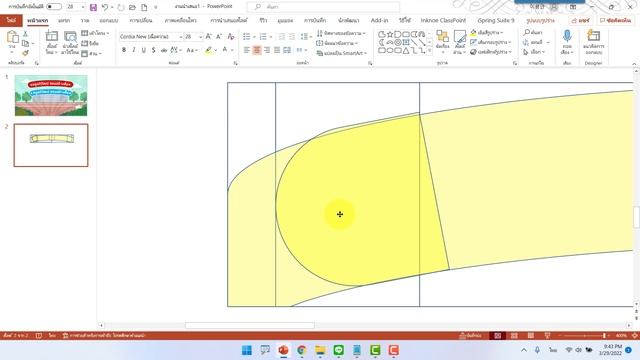This screenshot has width=640, height=360.
Task: Open the Shape Effects dropdown
Action: (x=490, y=52)
